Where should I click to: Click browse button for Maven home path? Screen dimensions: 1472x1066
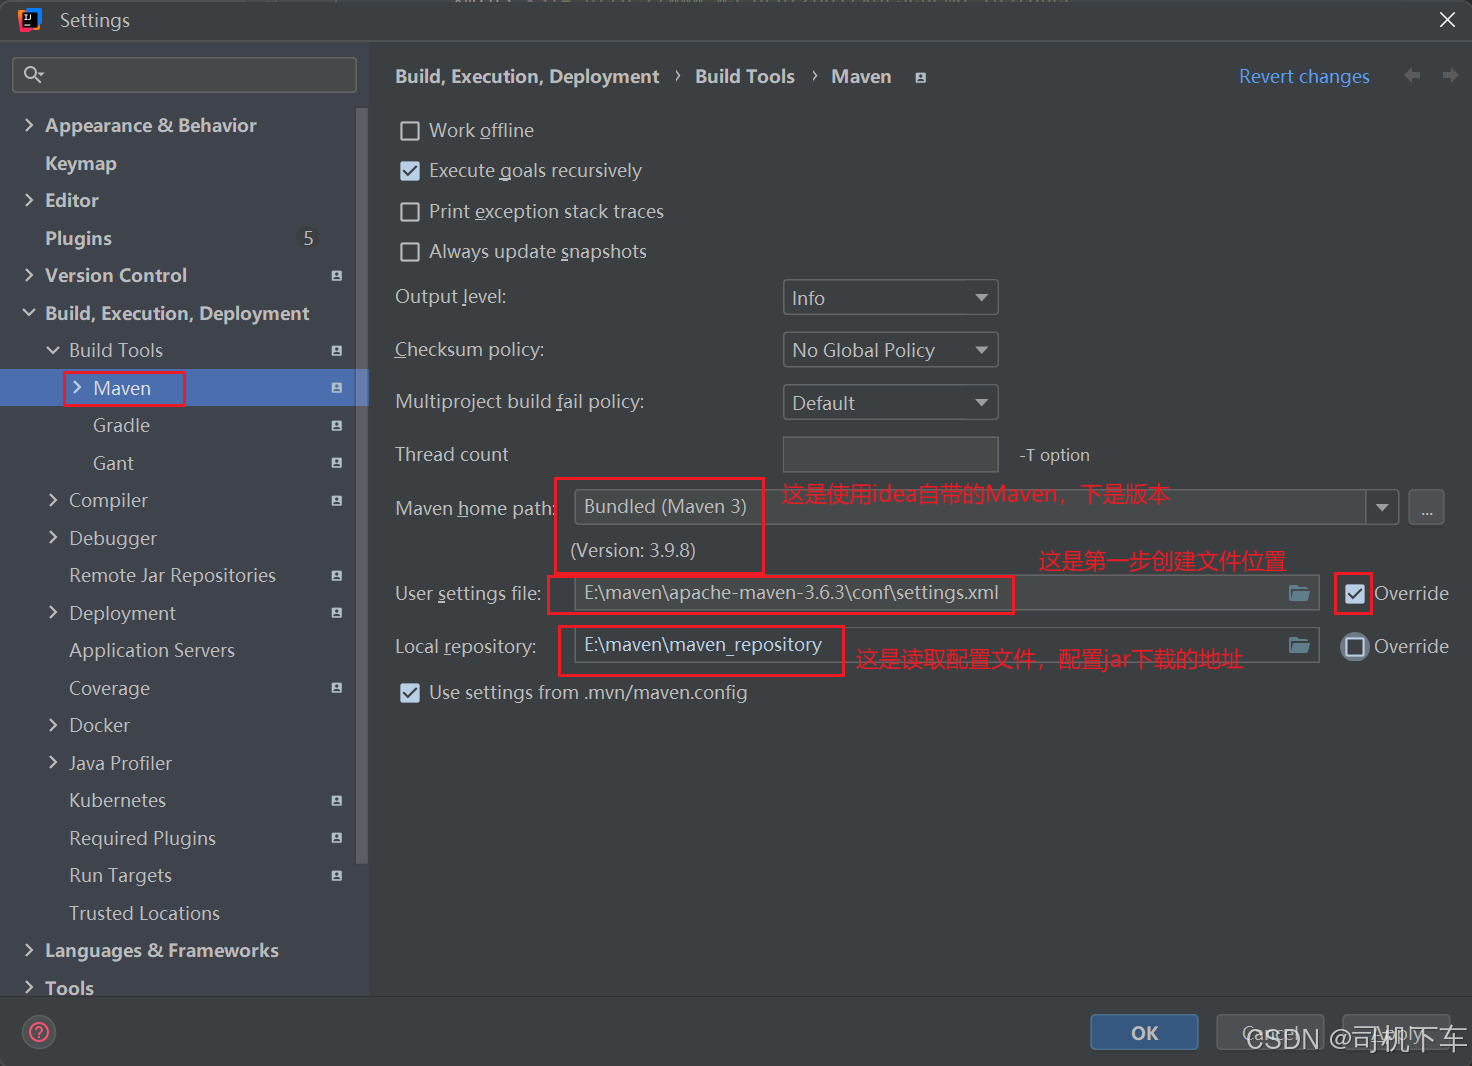coord(1426,507)
